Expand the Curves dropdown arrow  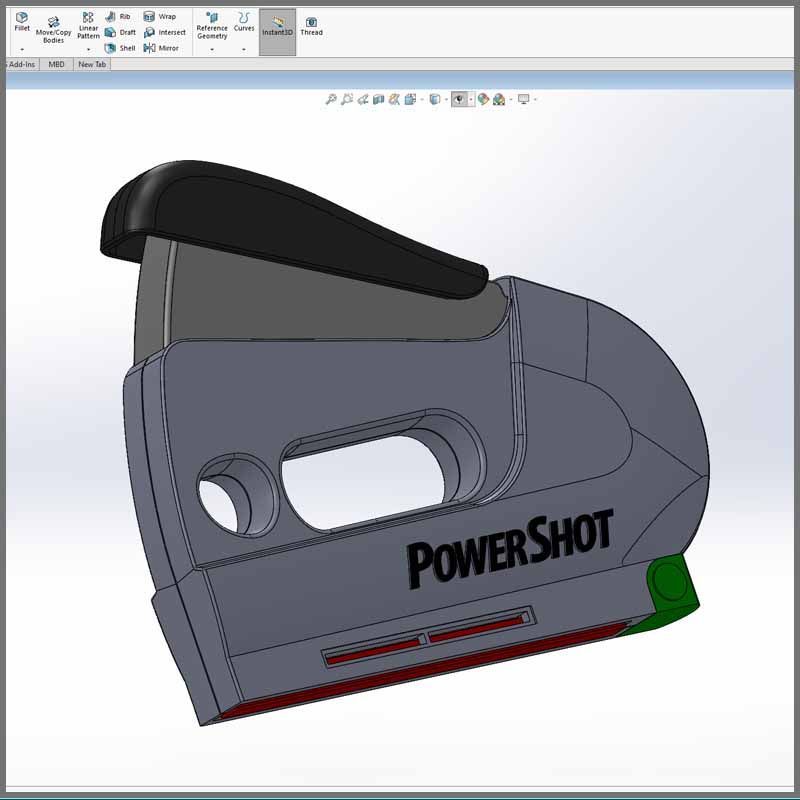tap(244, 49)
